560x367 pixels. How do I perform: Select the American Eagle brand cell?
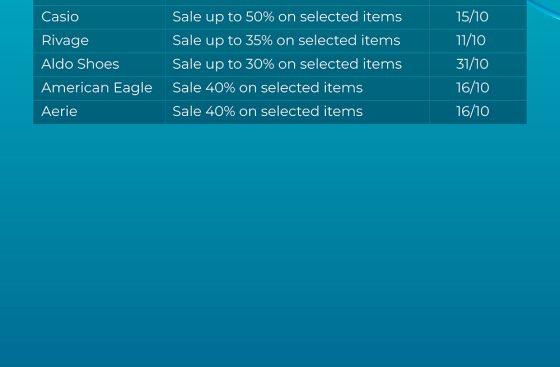click(97, 88)
